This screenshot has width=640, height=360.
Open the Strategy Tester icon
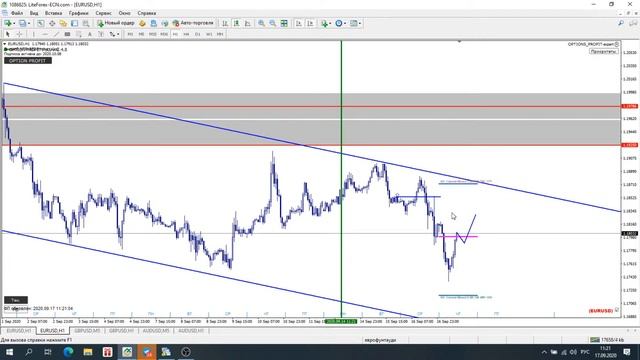pyautogui.click(x=86, y=23)
